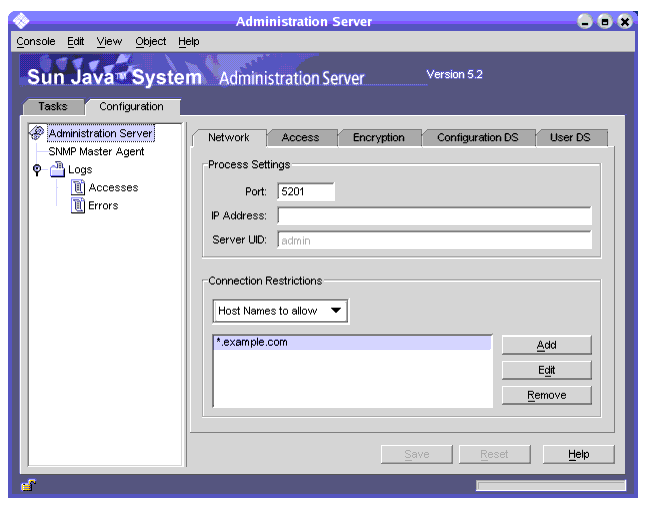Minimize the Administration Server window
The width and height of the screenshot is (646, 507).
pos(585,21)
